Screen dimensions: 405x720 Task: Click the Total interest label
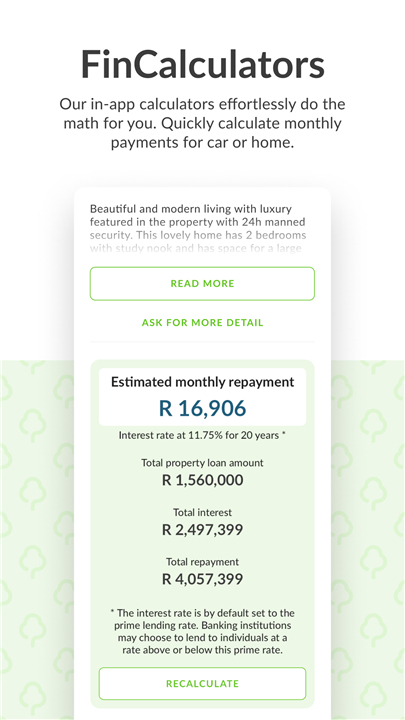pyautogui.click(x=202, y=512)
